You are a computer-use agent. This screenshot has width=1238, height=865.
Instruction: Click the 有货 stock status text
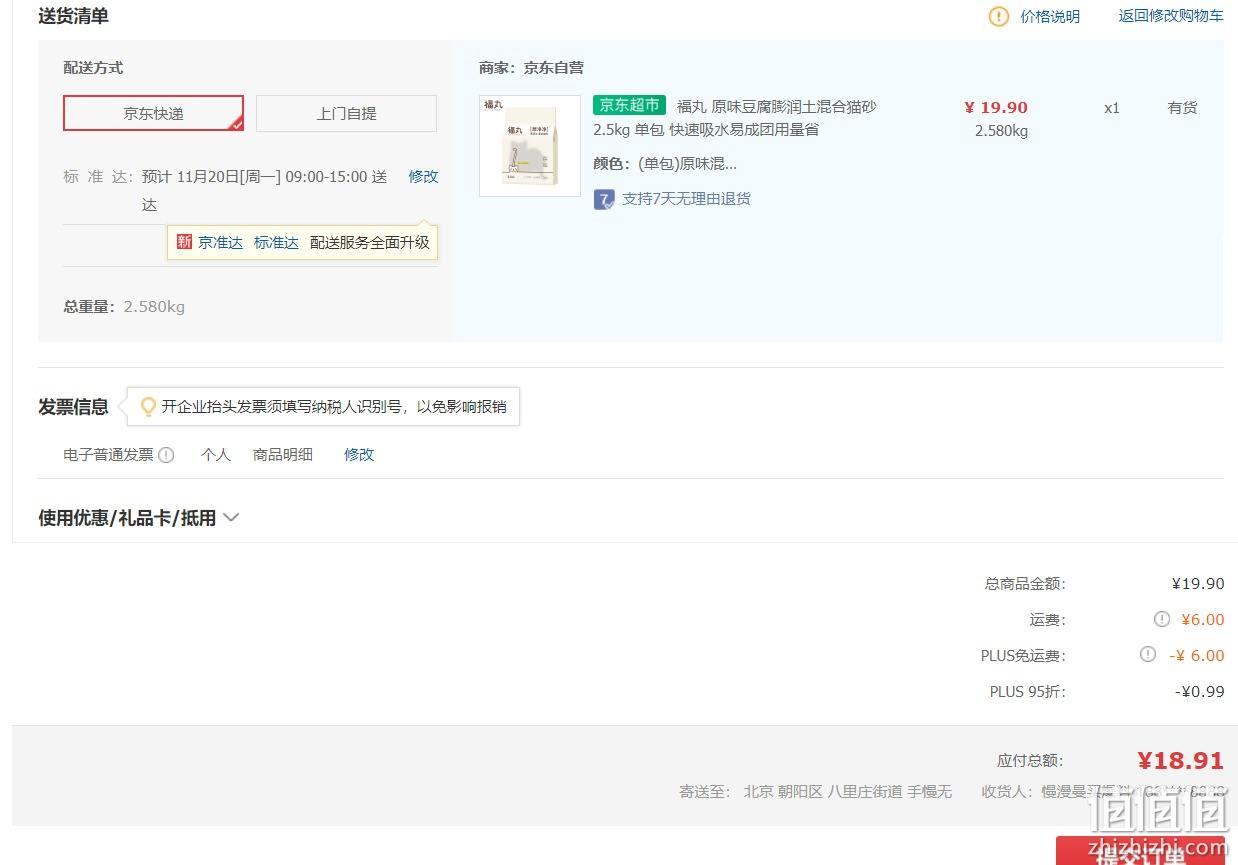pyautogui.click(x=1182, y=107)
